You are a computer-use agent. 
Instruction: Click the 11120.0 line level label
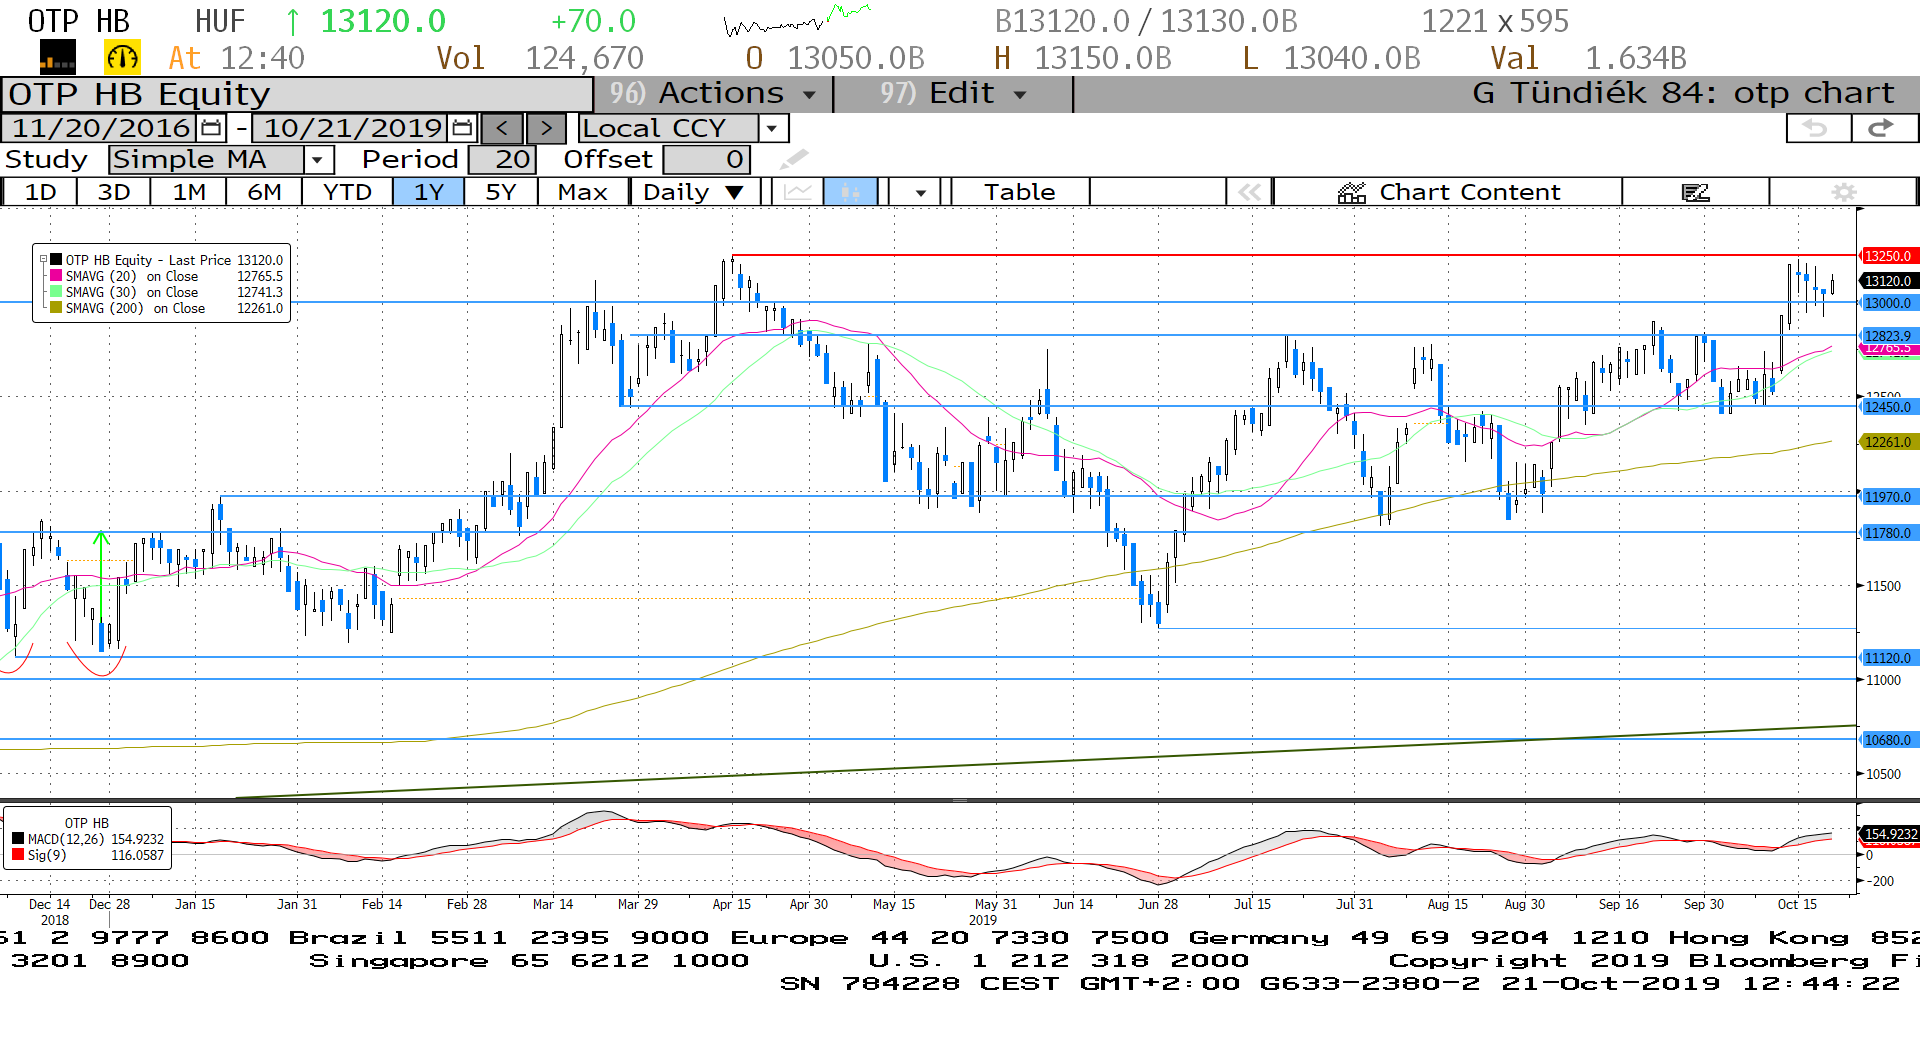(1888, 658)
